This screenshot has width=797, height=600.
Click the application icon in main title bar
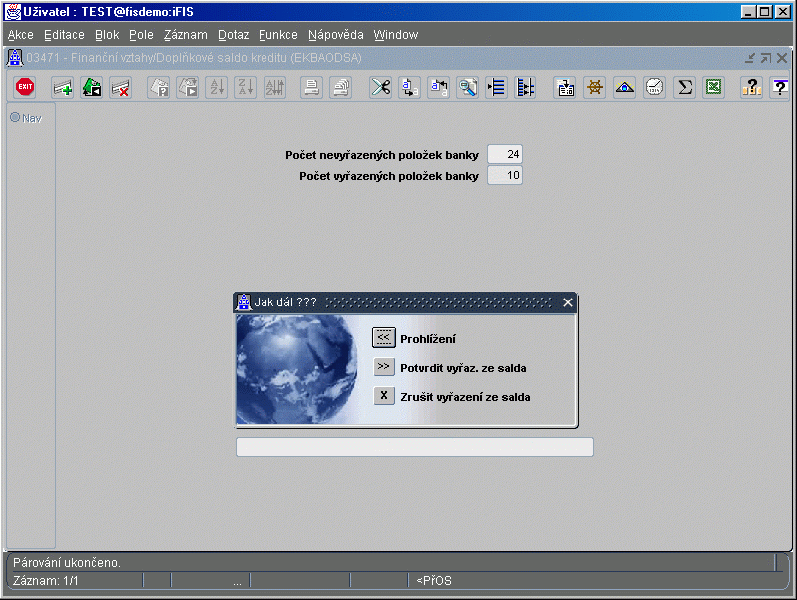coord(13,11)
